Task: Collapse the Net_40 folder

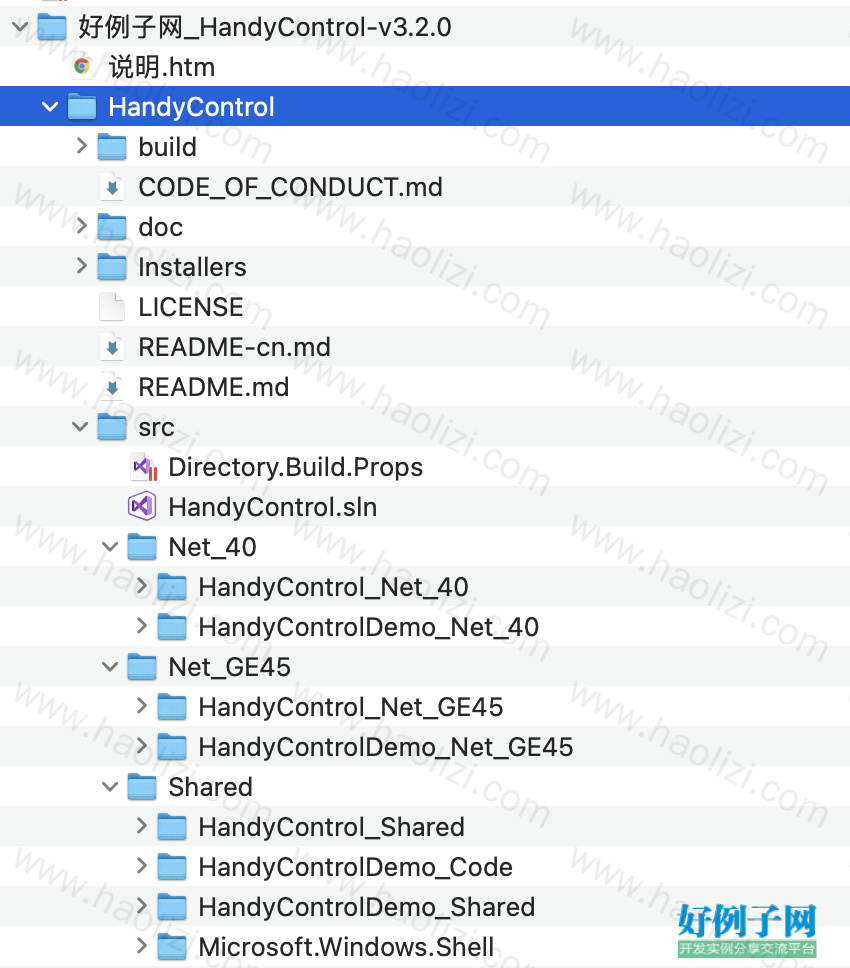Action: click(x=110, y=547)
